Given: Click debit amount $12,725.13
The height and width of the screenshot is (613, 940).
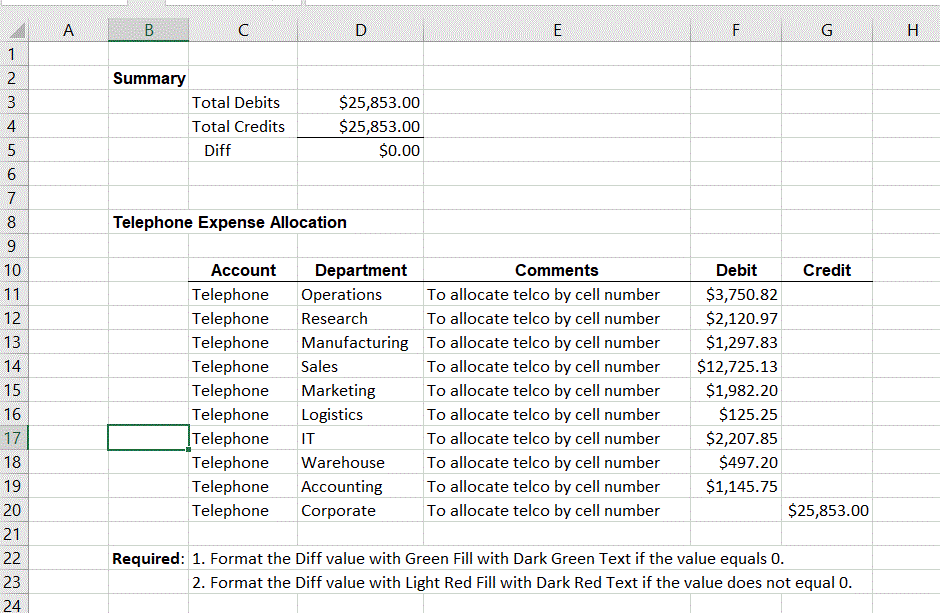Looking at the screenshot, I should click(736, 366).
